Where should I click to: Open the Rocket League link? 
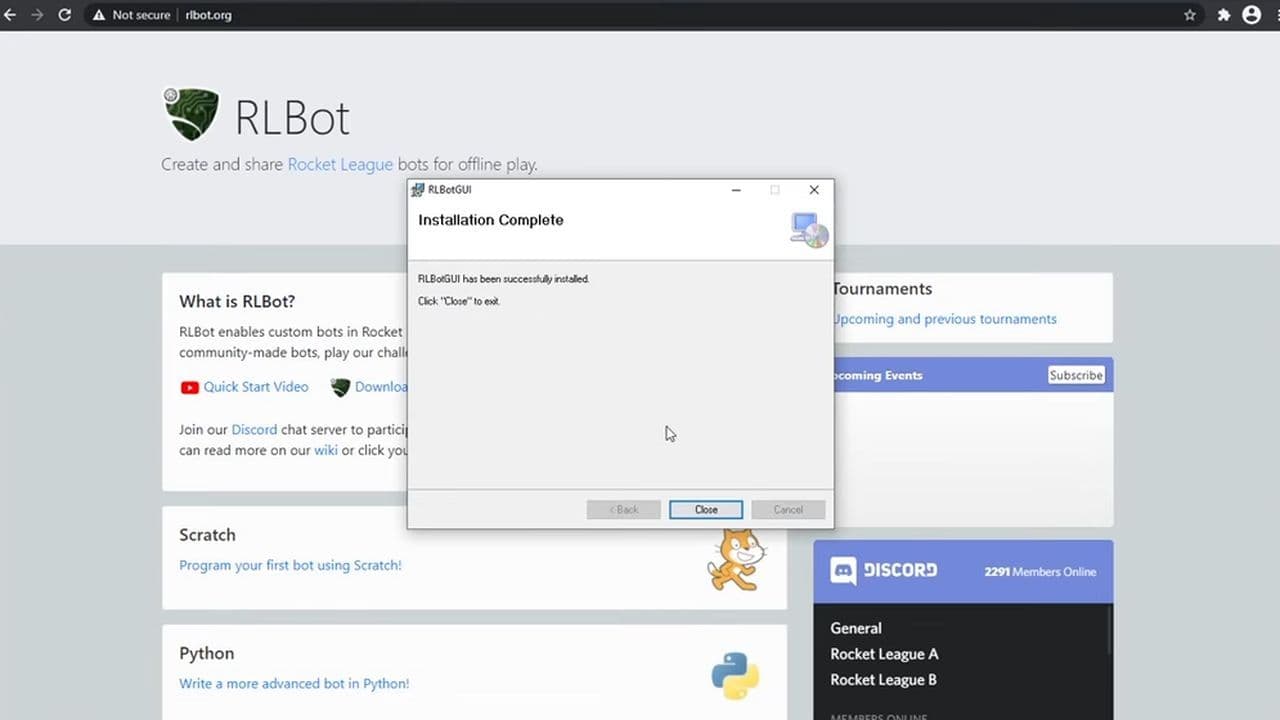(x=340, y=164)
